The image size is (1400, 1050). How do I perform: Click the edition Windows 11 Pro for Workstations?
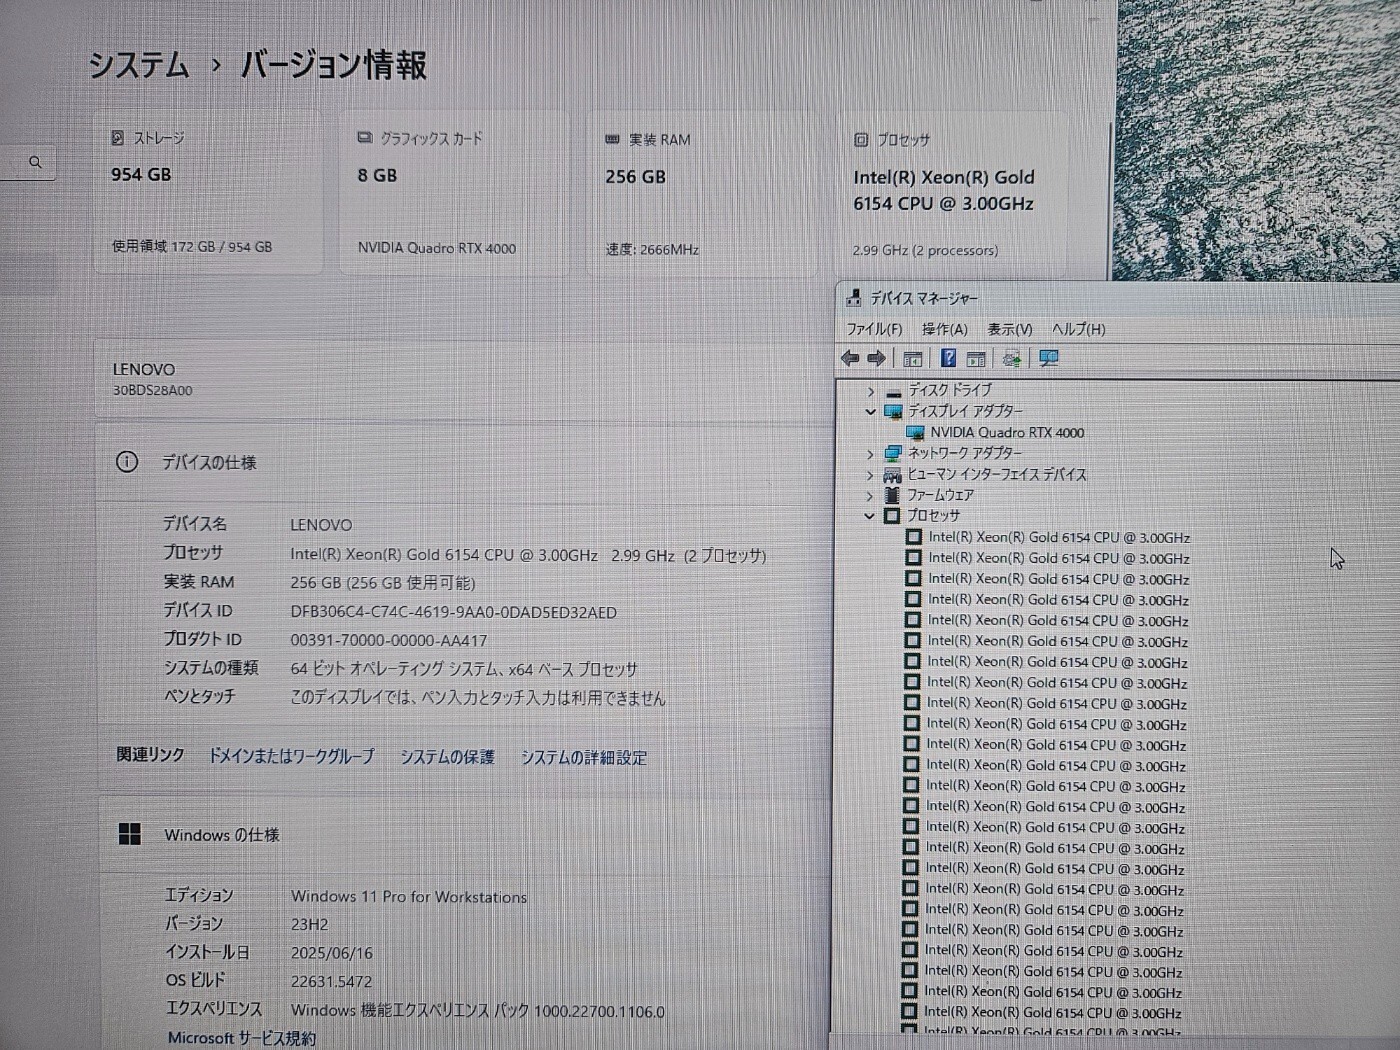(408, 897)
